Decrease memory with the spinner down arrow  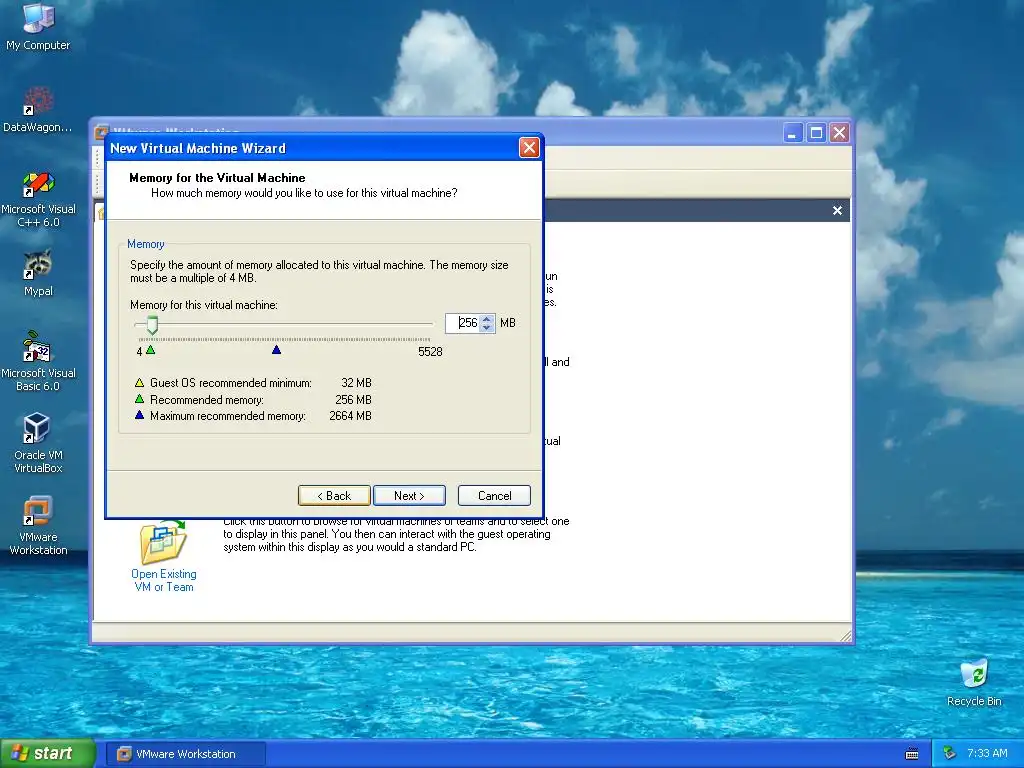pos(487,328)
